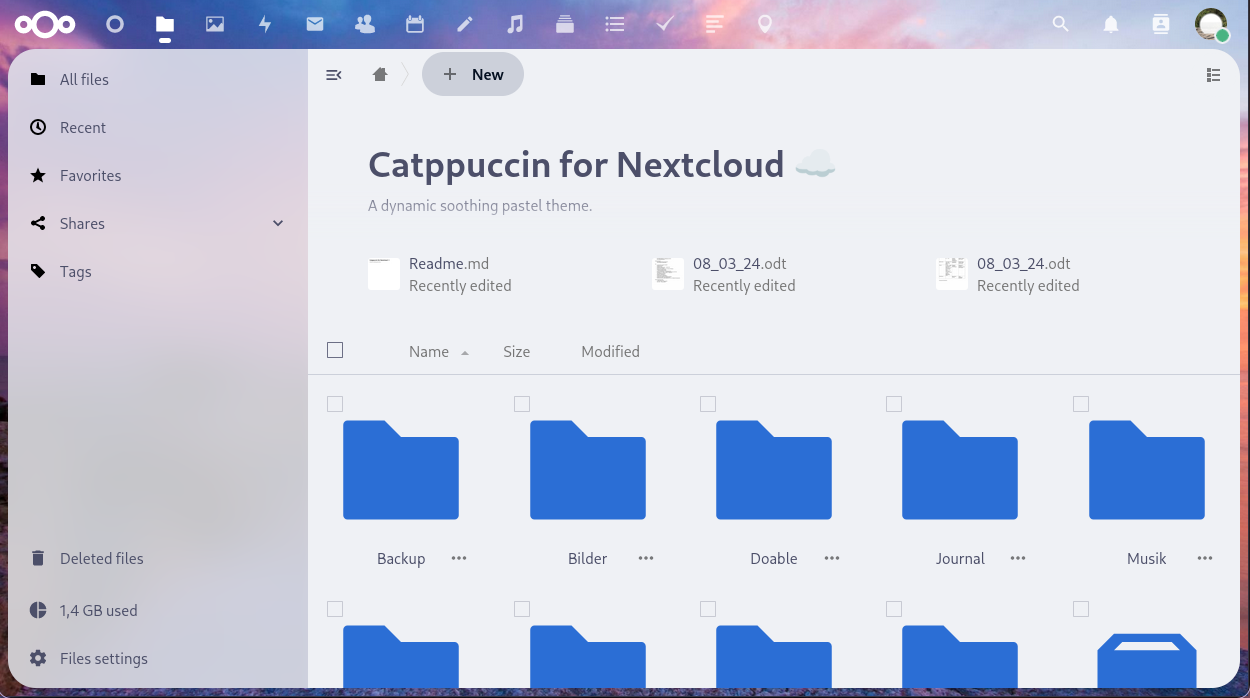Check the Musik folder checkbox
The image size is (1250, 698).
[x=1081, y=404]
